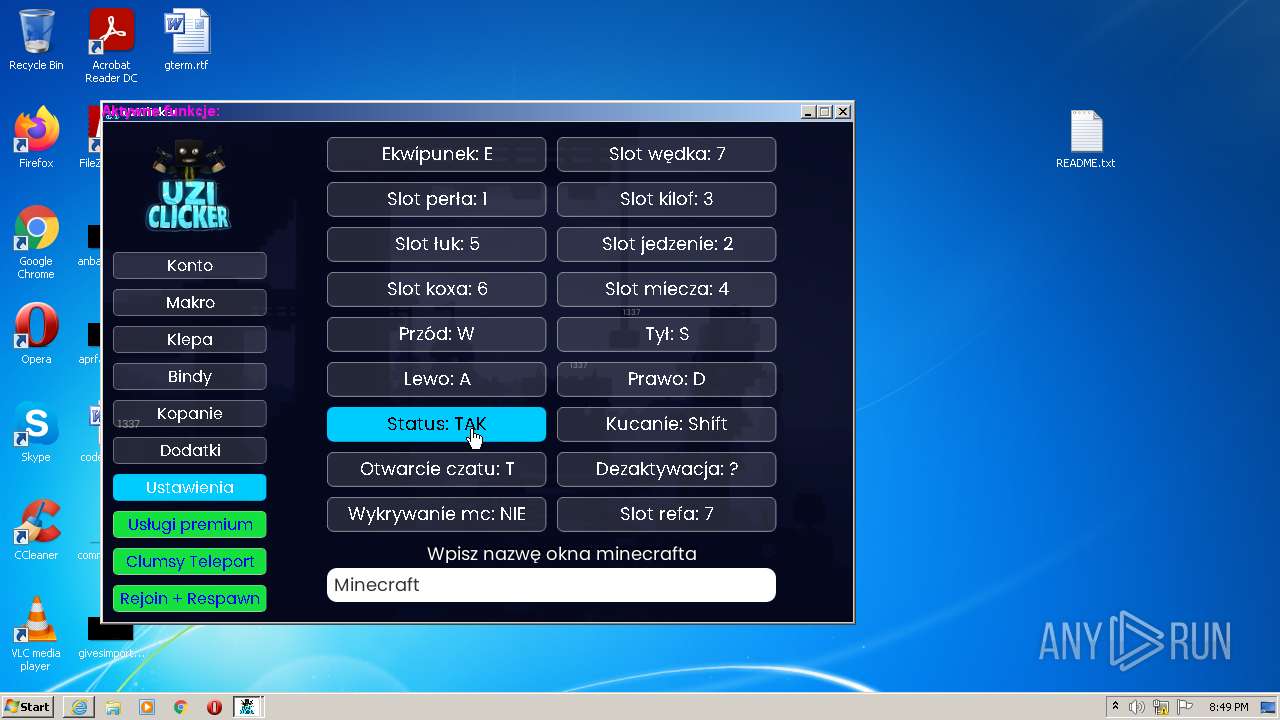This screenshot has width=1280, height=720.
Task: Toggle the Status: TAK option
Action: click(437, 424)
